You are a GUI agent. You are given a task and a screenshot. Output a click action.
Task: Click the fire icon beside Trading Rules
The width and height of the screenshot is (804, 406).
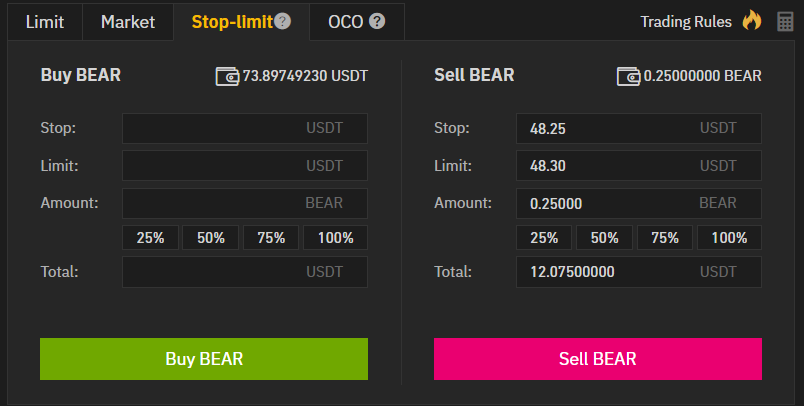click(x=751, y=21)
